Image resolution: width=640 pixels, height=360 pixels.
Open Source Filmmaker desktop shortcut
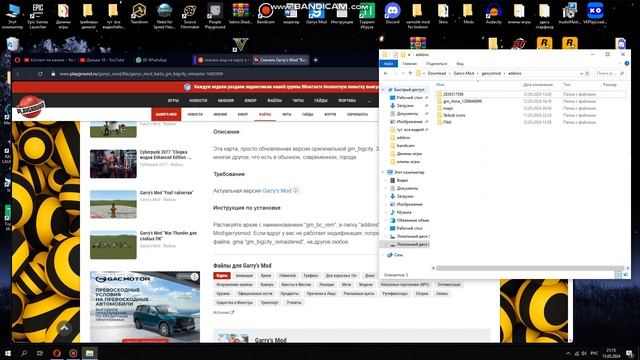pyautogui.click(x=190, y=16)
